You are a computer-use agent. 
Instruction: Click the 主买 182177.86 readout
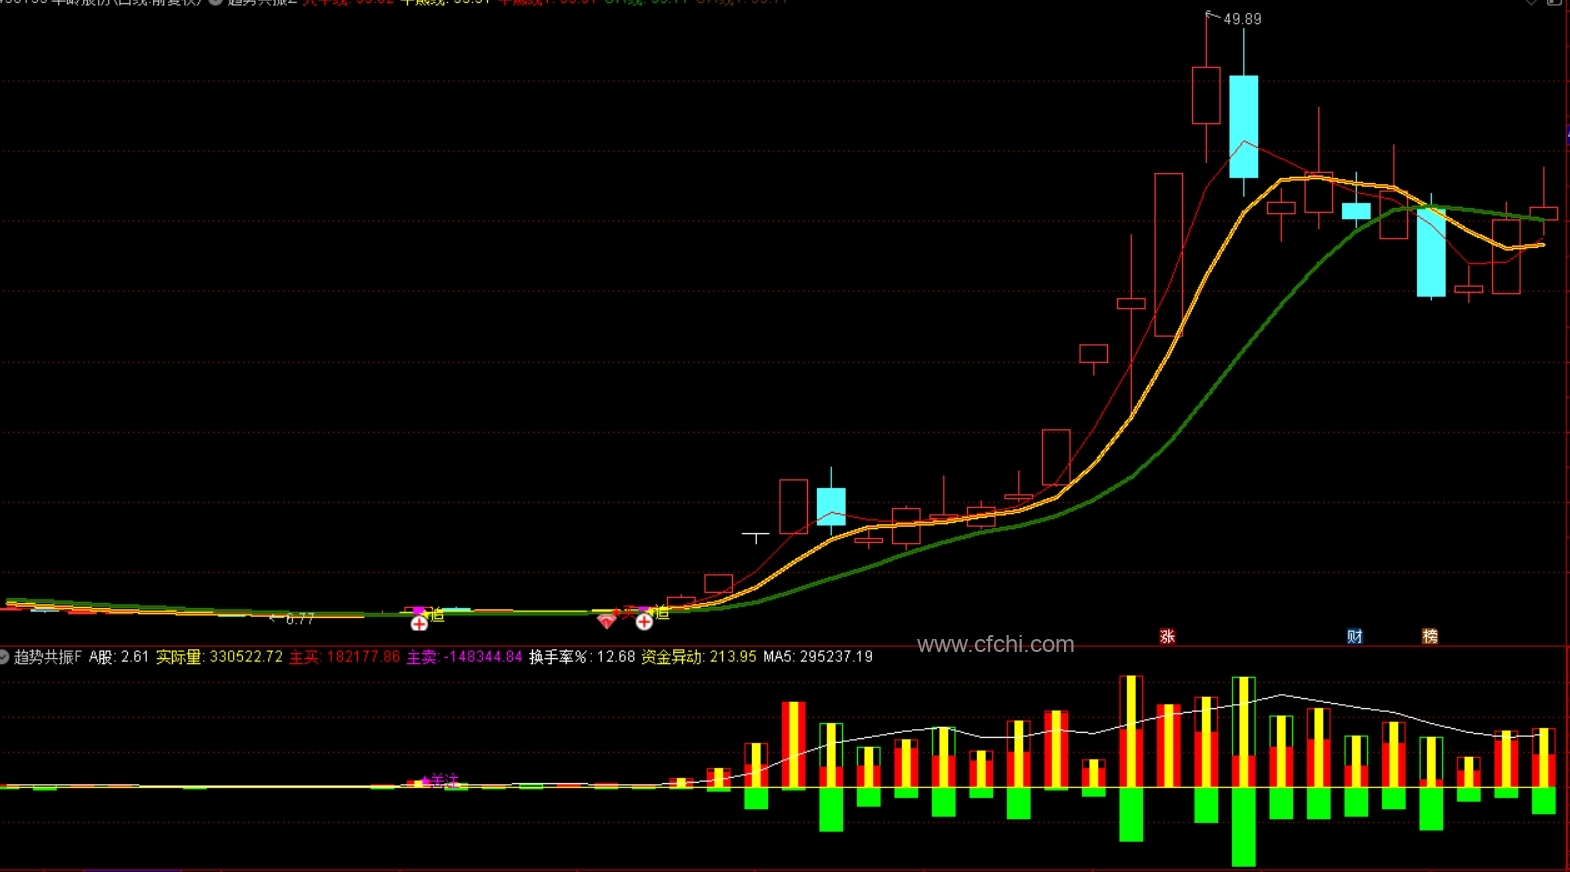345,657
